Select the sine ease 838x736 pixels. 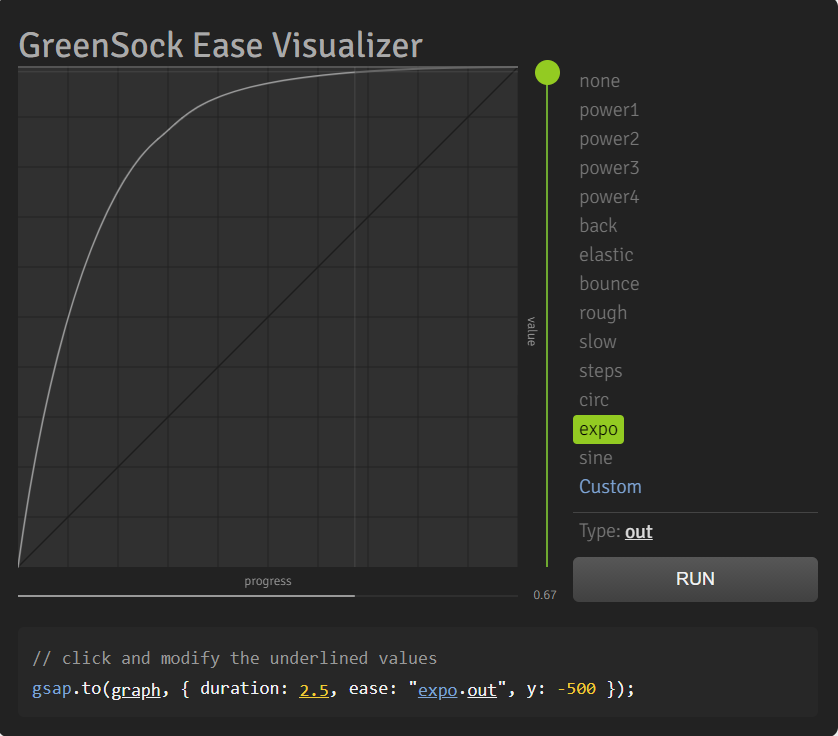[595, 458]
